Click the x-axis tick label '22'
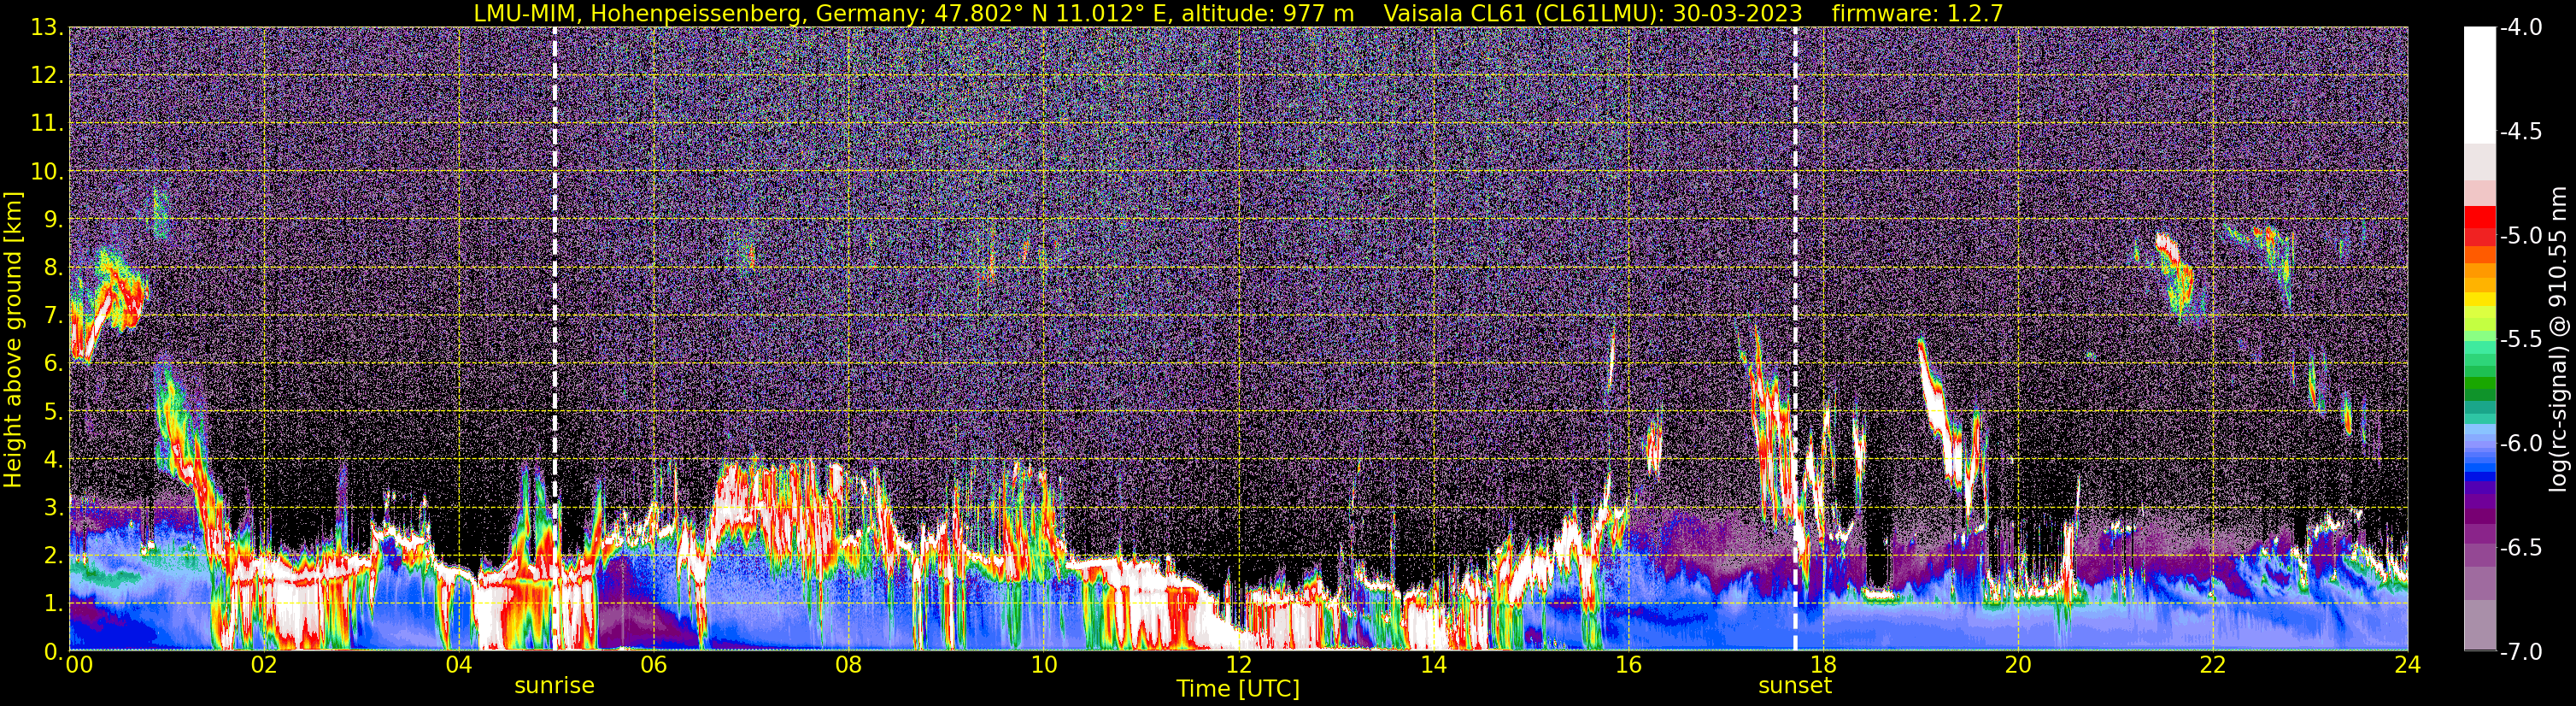Image resolution: width=2576 pixels, height=706 pixels. (x=2213, y=665)
